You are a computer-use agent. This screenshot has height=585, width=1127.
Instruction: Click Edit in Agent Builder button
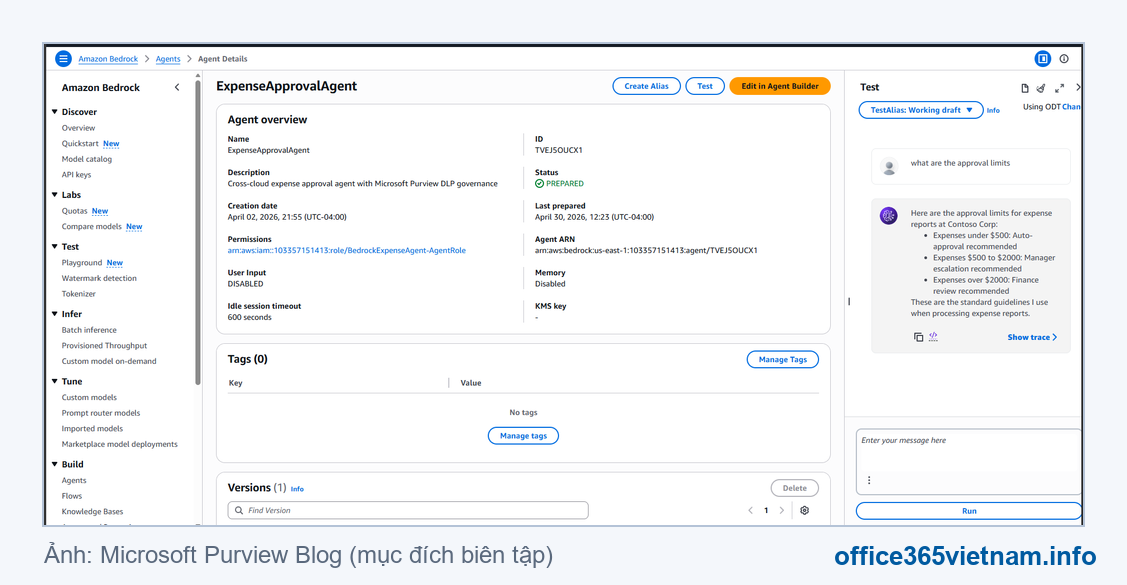tap(780, 86)
